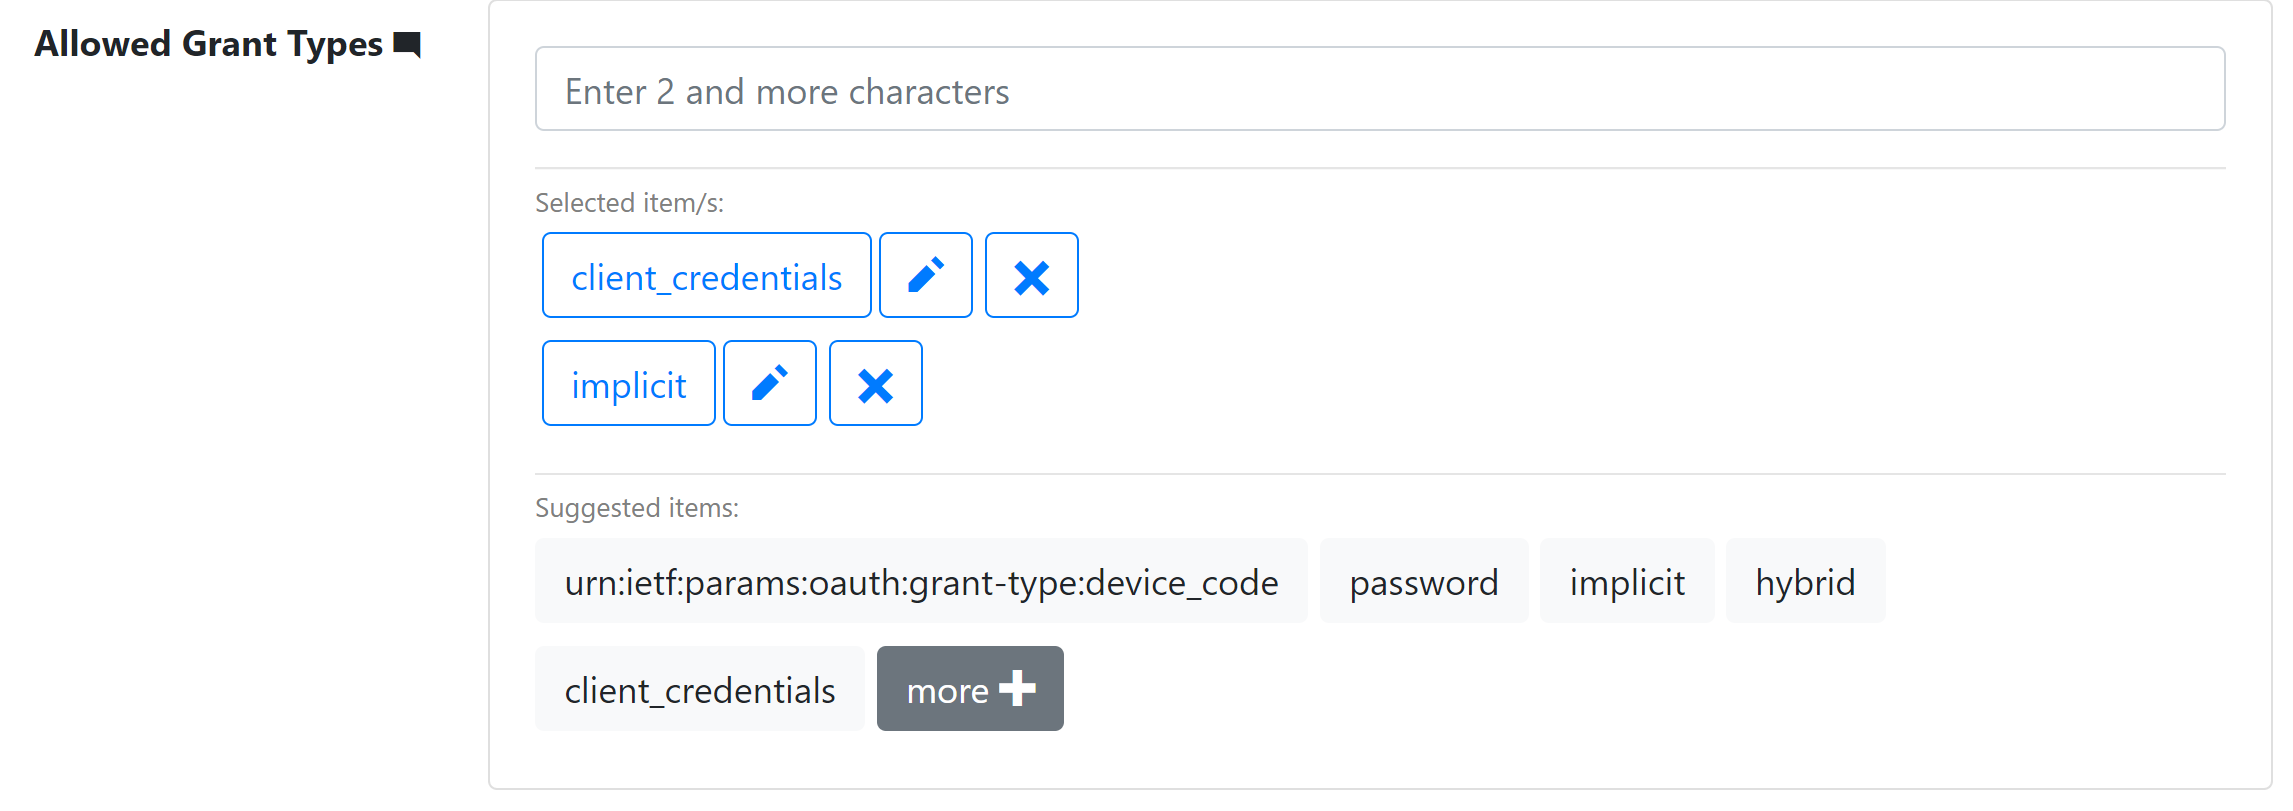
Task: Open the comment tooltip beside Allowed Grant Types
Action: pos(408,44)
